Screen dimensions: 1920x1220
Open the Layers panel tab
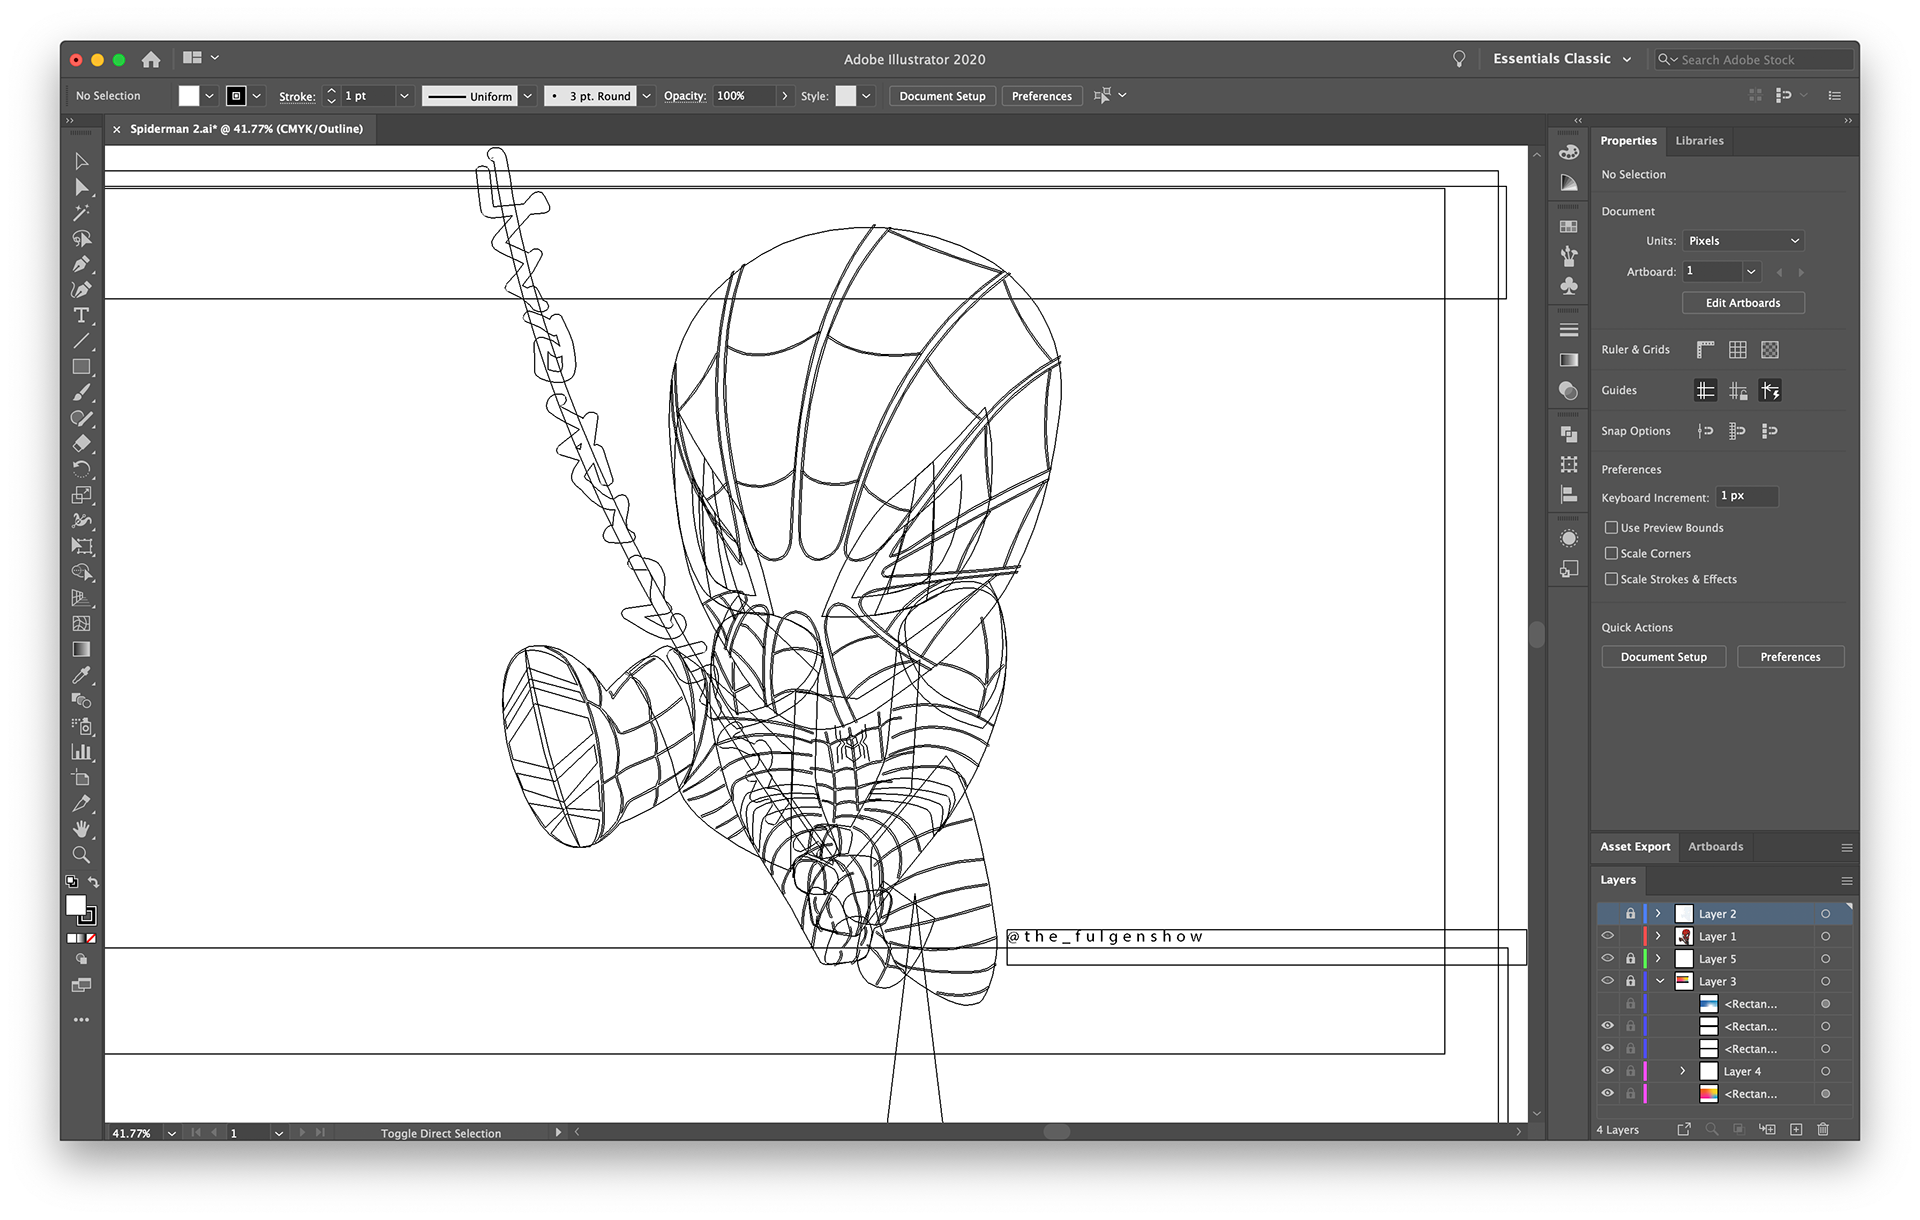click(1618, 880)
